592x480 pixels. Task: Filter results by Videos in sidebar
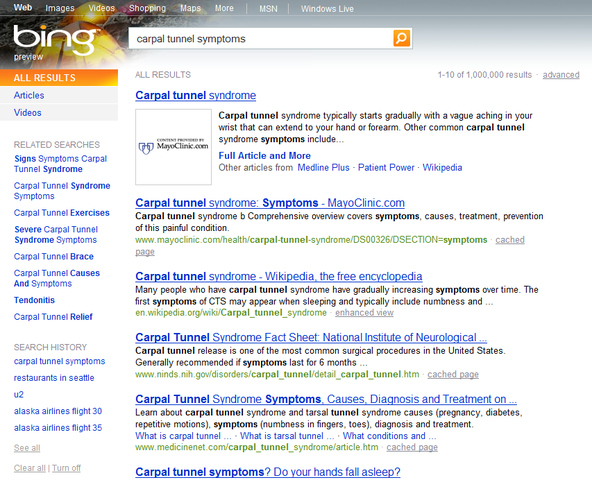point(59,113)
